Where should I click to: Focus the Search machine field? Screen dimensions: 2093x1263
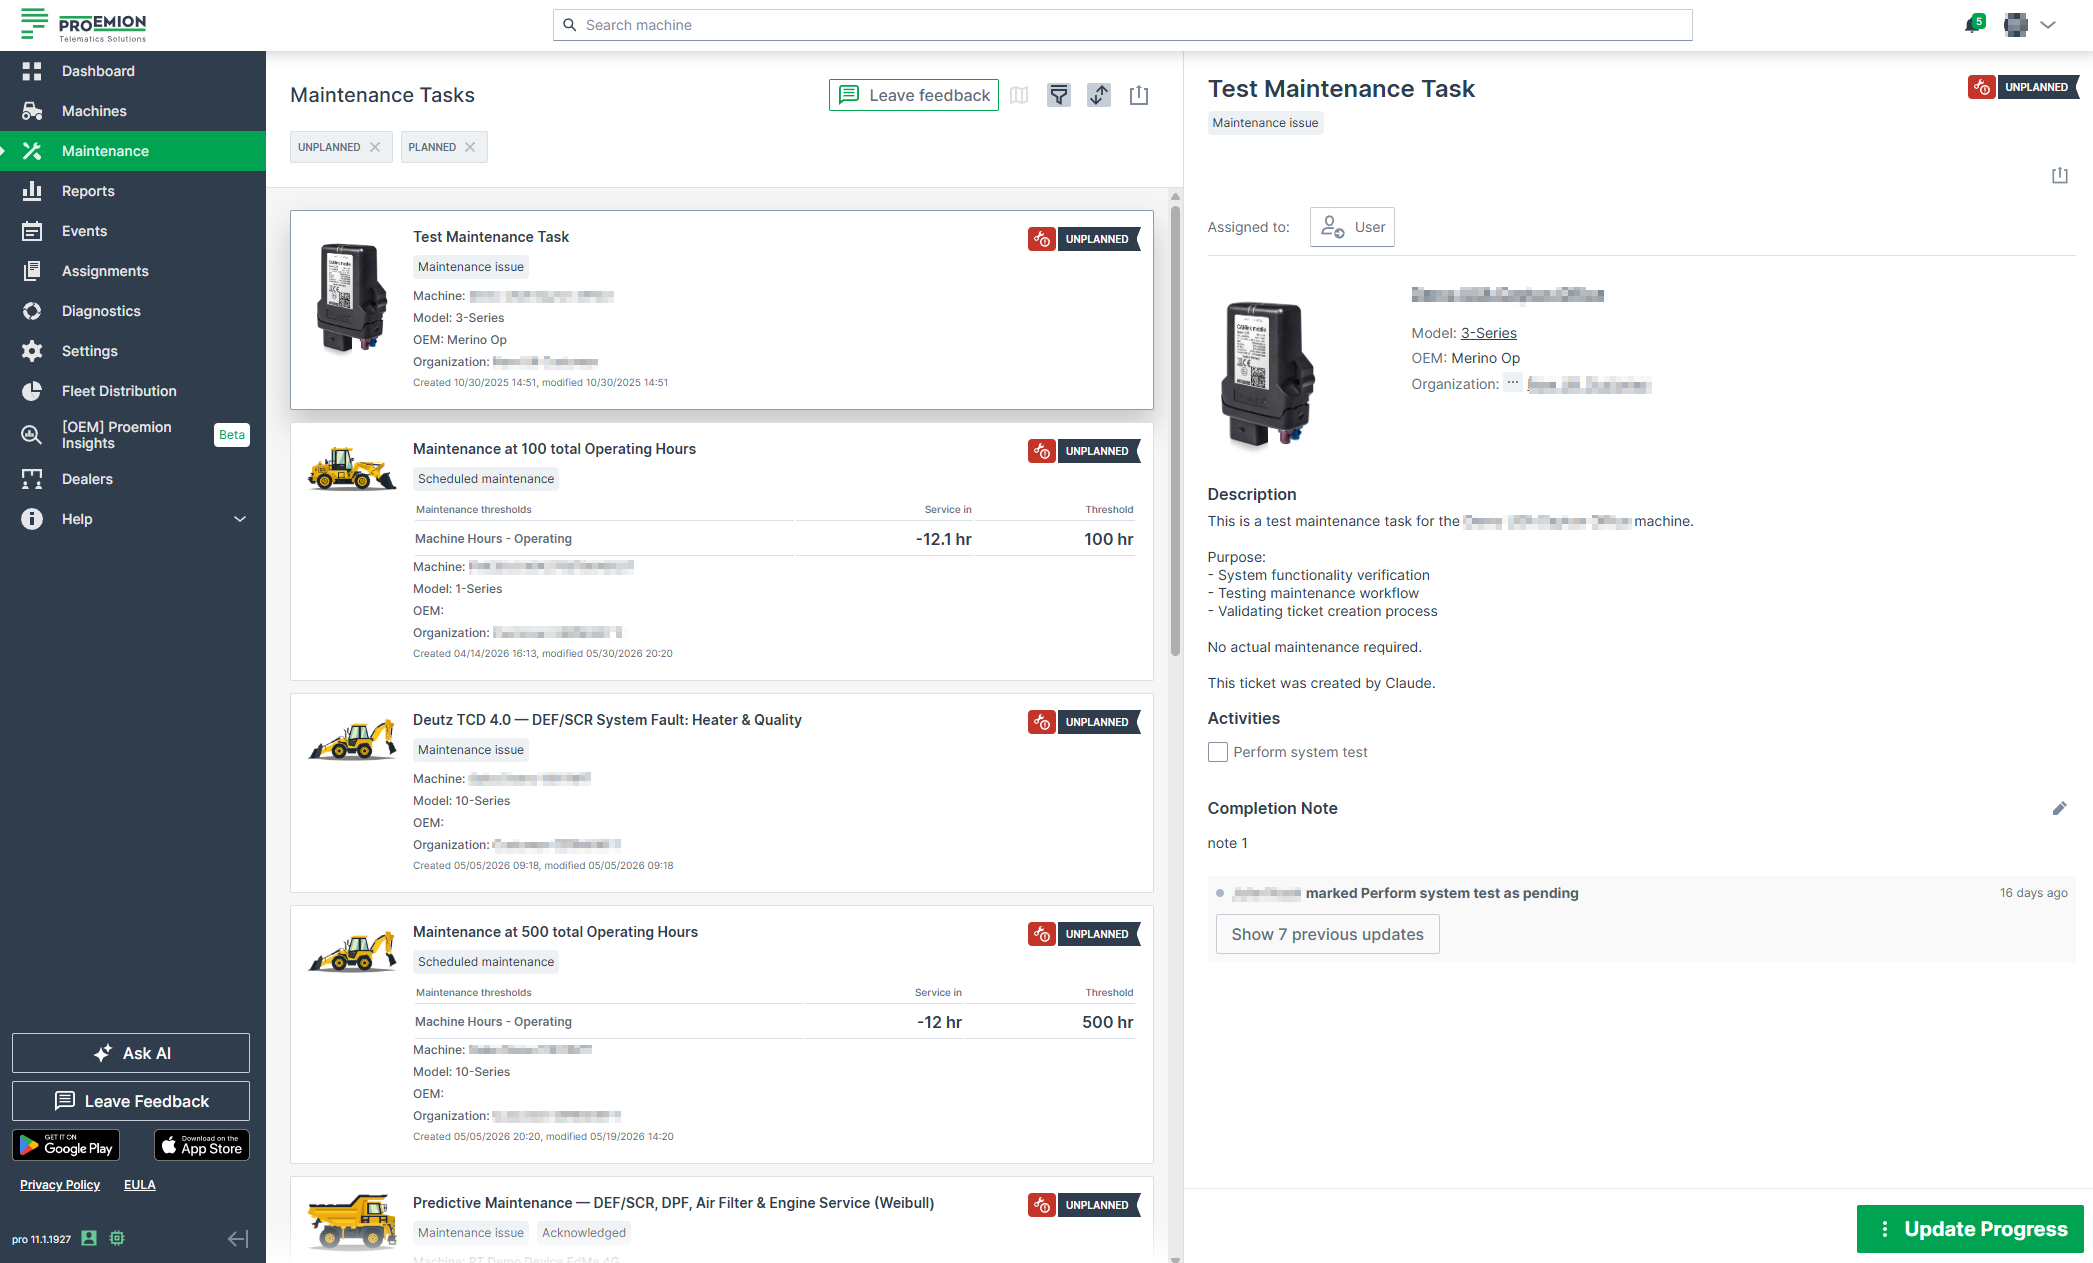tap(1122, 25)
